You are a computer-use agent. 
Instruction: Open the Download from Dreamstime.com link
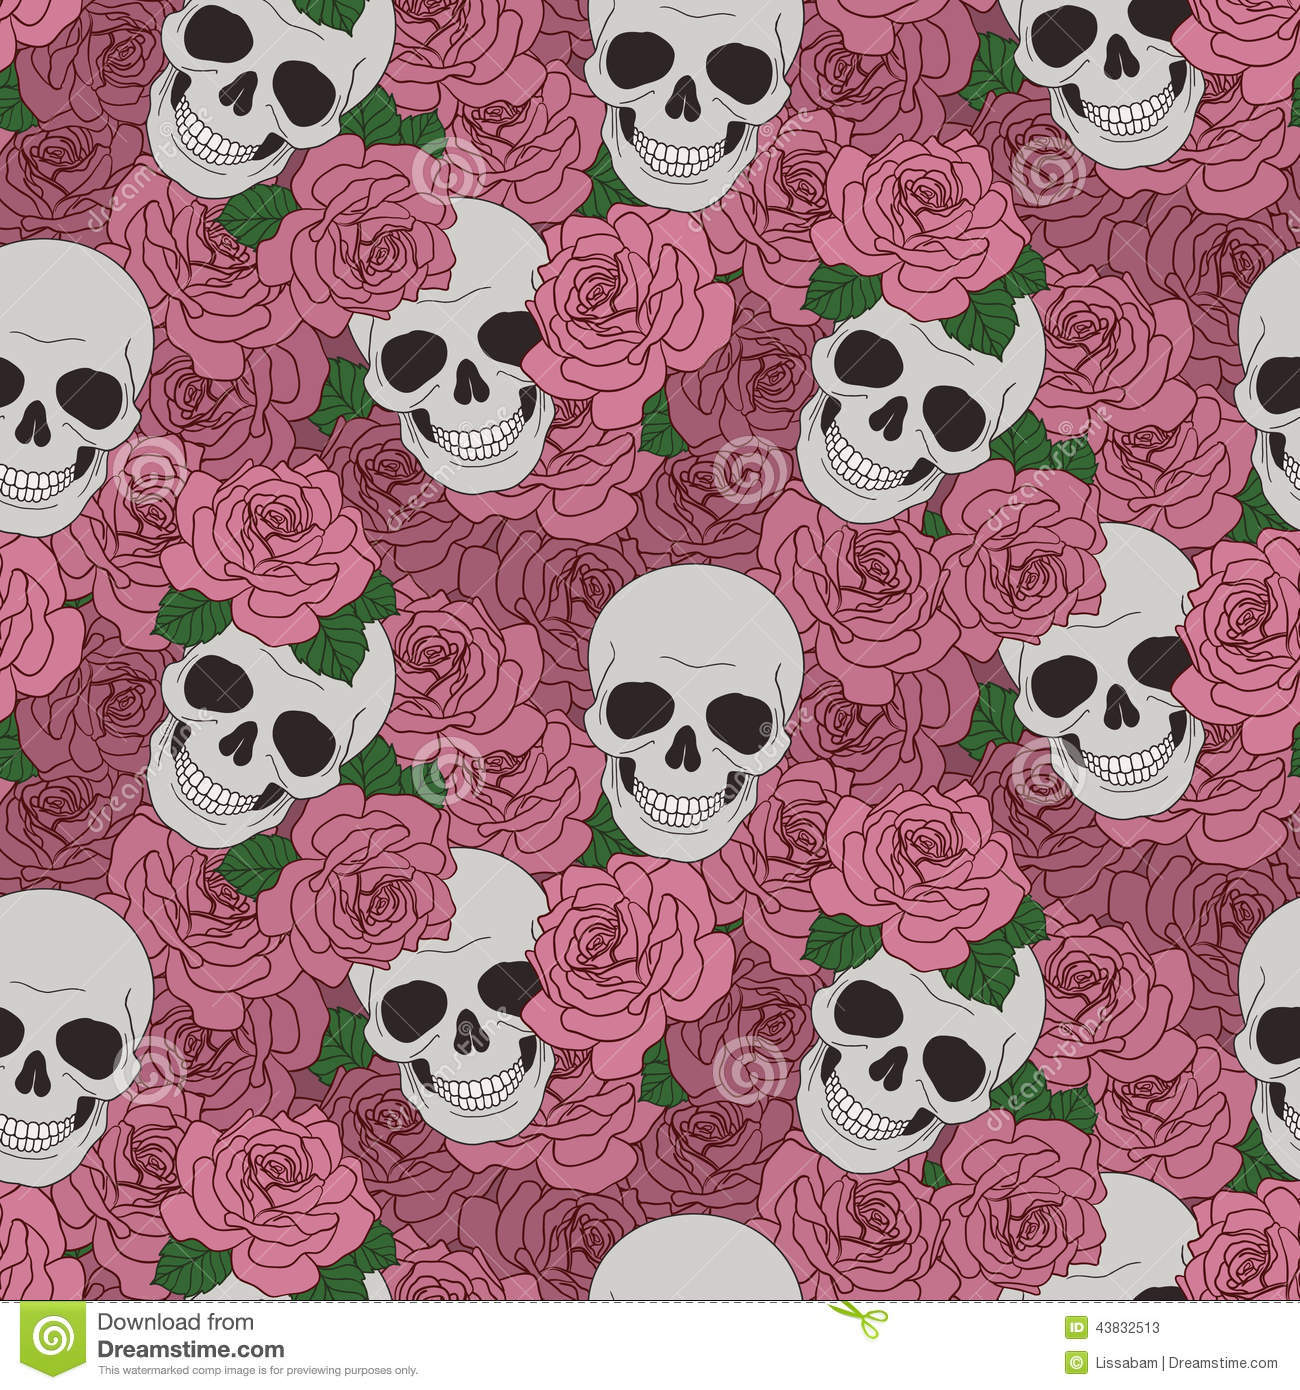tap(190, 1336)
